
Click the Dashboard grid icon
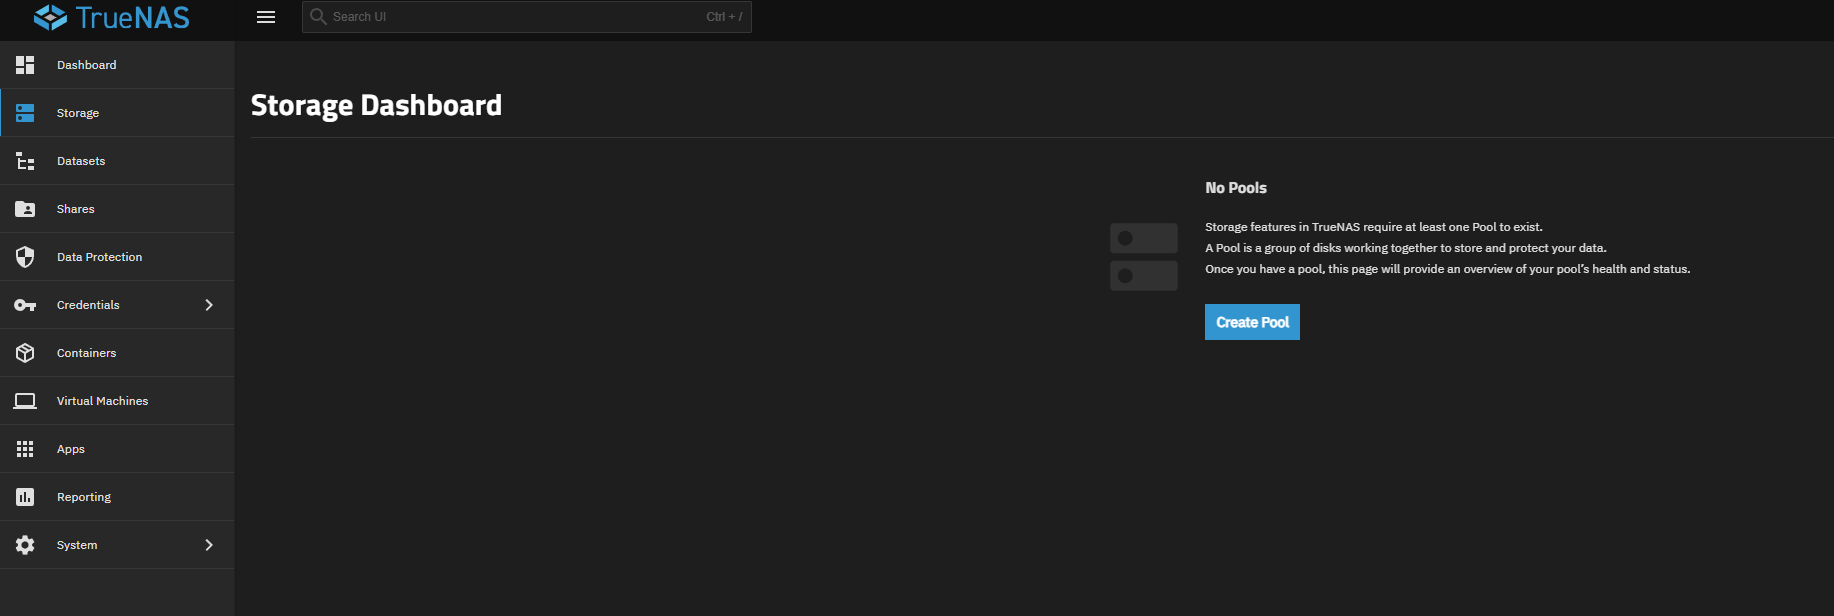click(x=25, y=65)
